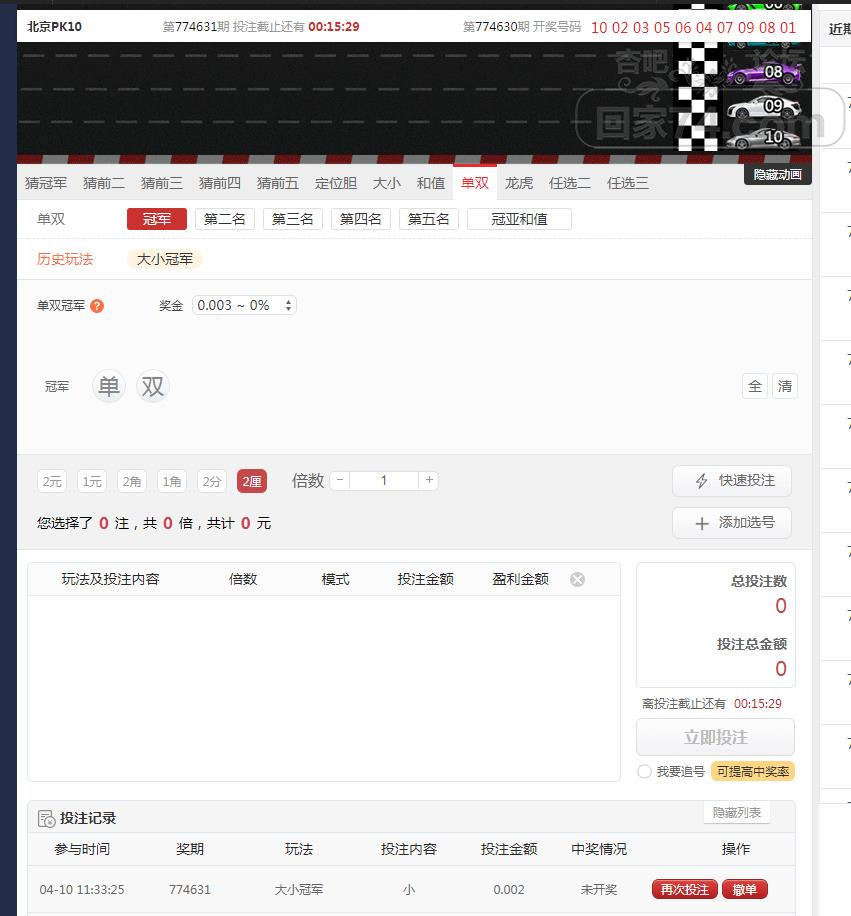Click the 北京PK10 title
Image resolution: width=851 pixels, height=916 pixels.
54,26
